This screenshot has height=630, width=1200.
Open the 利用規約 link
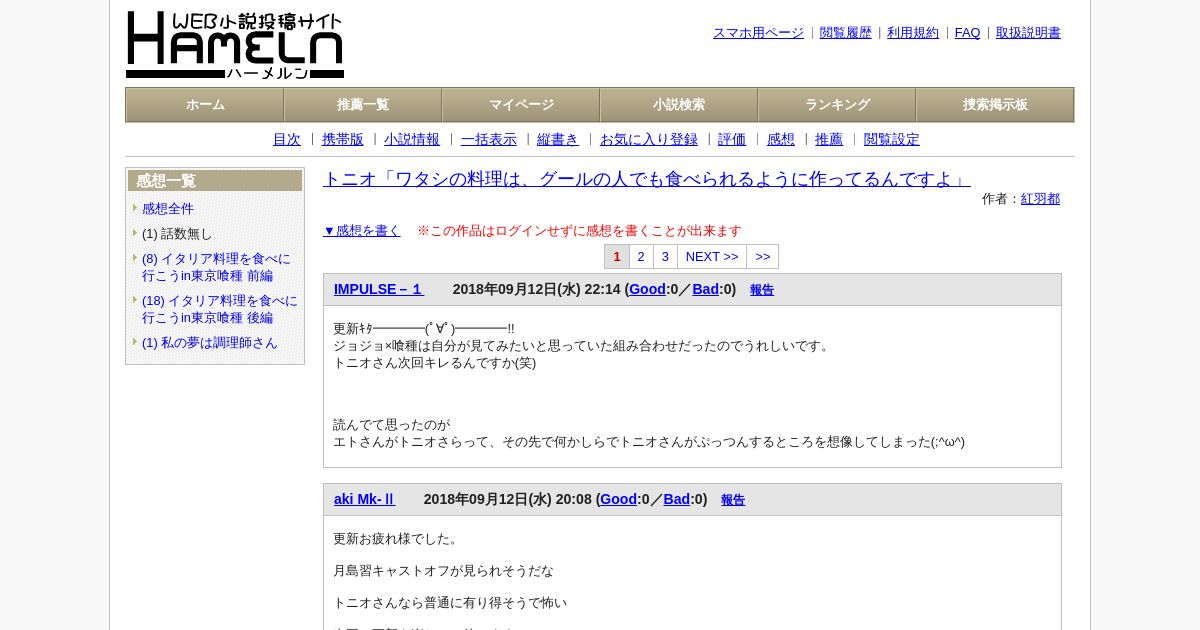pyautogui.click(x=913, y=33)
